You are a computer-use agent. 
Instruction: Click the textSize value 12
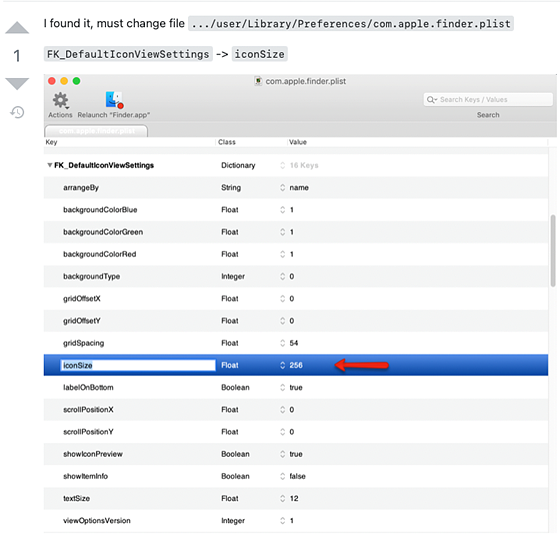point(294,498)
